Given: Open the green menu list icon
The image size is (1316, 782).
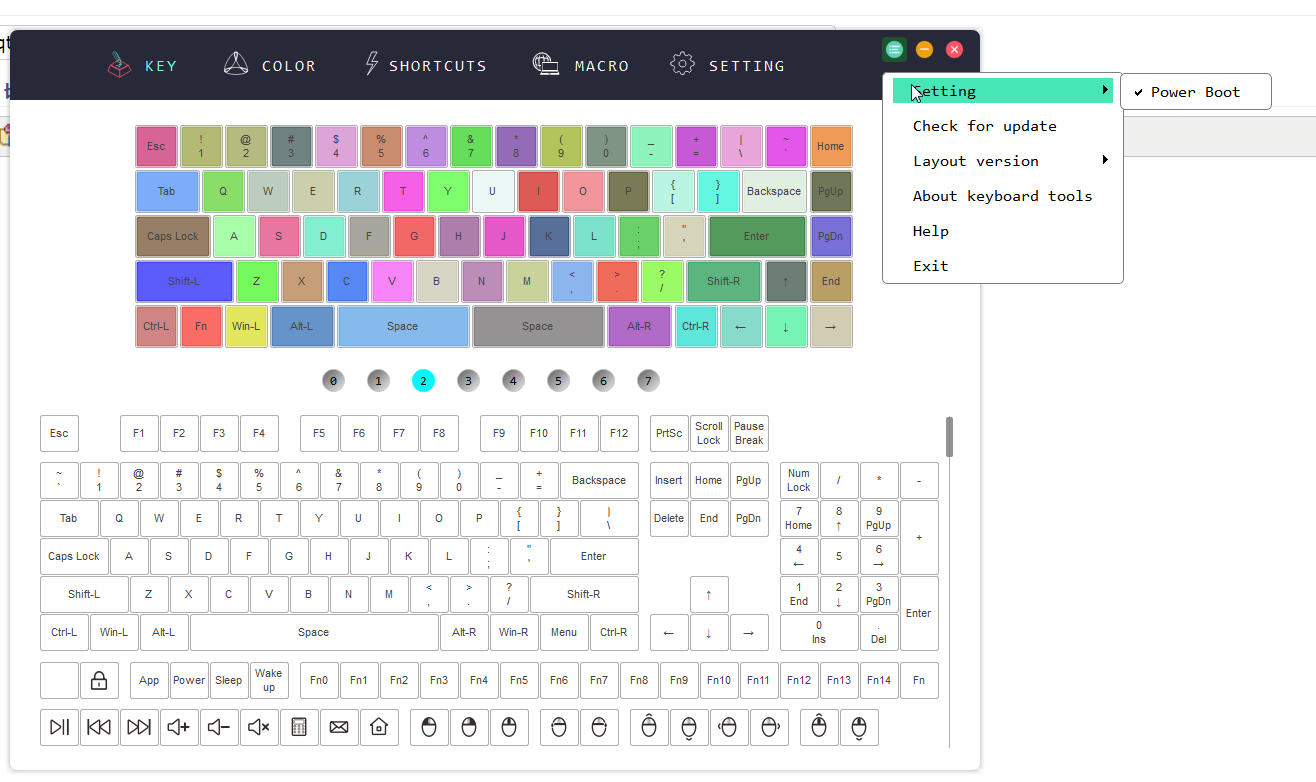Looking at the screenshot, I should (894, 49).
